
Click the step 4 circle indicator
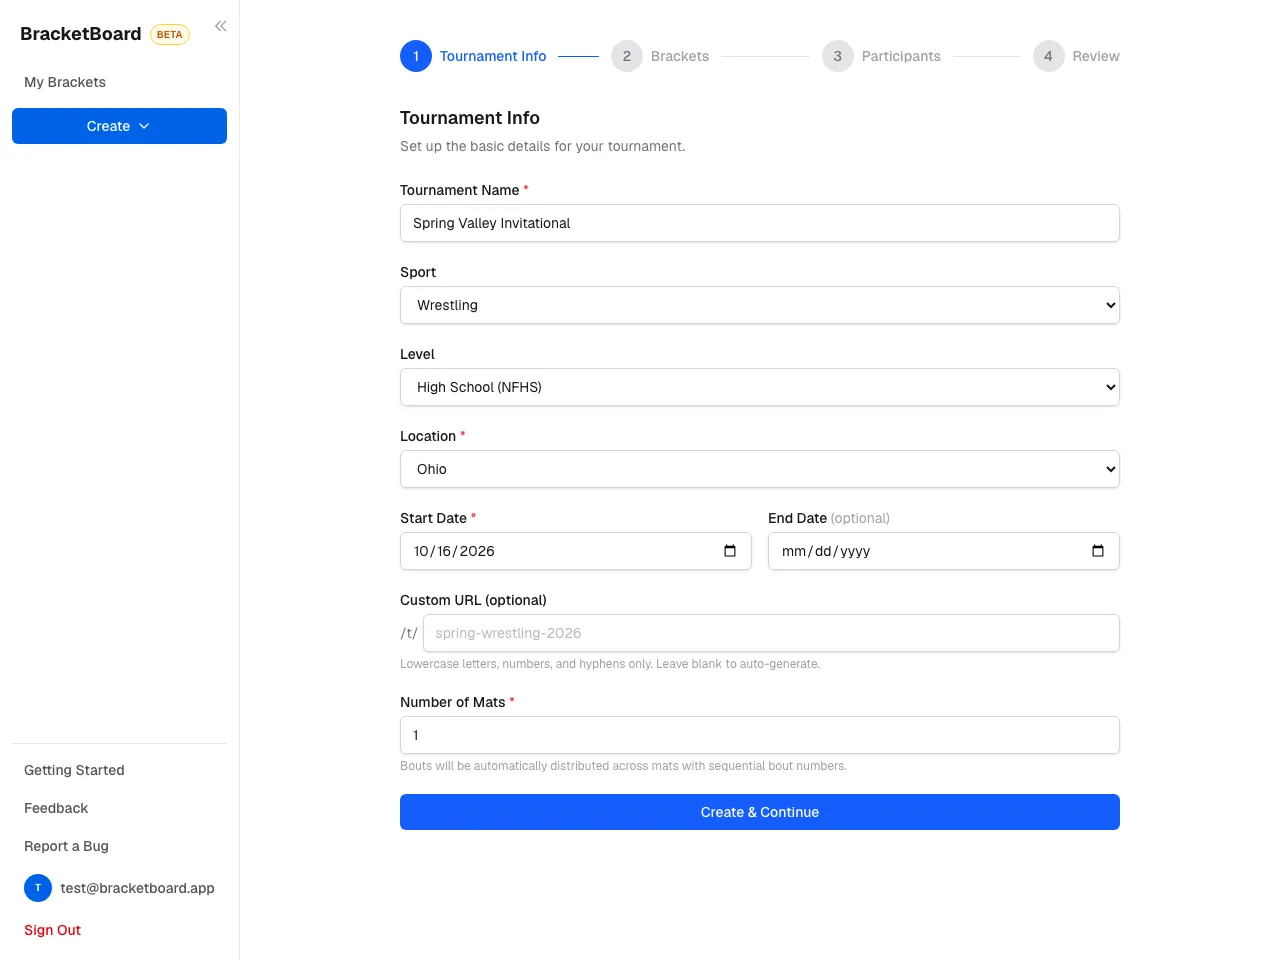(1048, 56)
